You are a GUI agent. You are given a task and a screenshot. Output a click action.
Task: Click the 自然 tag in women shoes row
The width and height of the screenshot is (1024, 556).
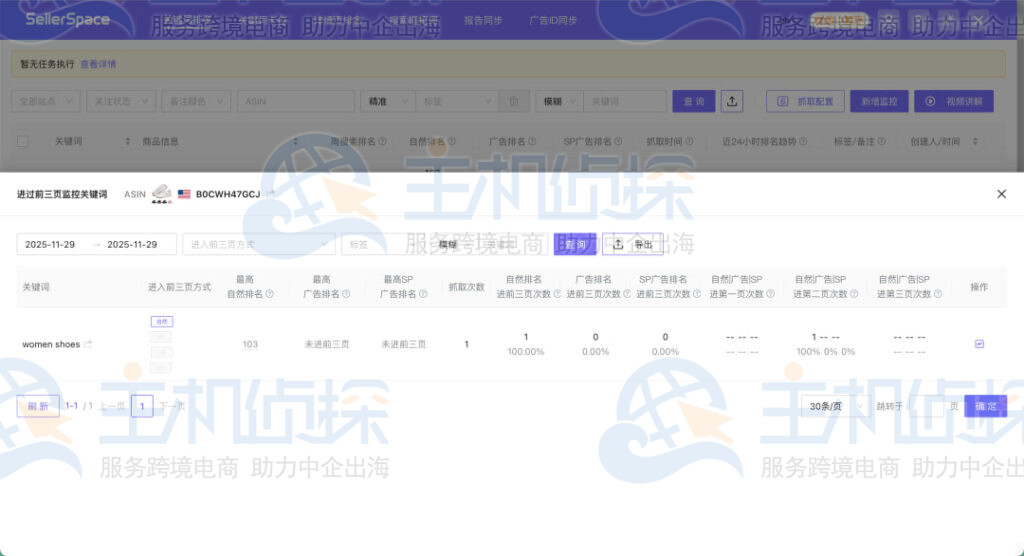pyautogui.click(x=161, y=321)
